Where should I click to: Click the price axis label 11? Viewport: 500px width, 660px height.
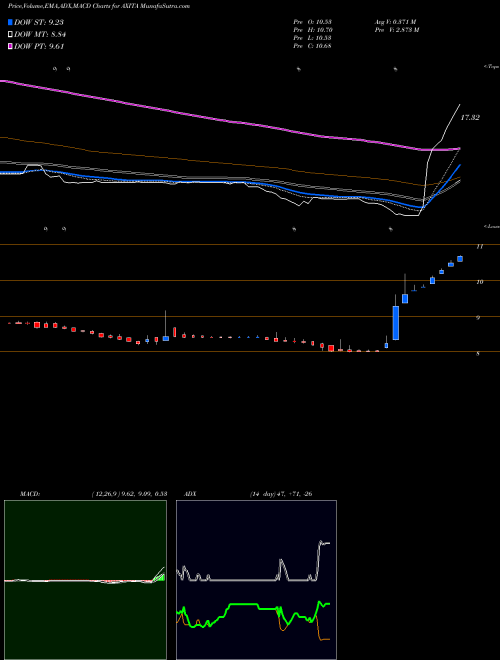(479, 247)
